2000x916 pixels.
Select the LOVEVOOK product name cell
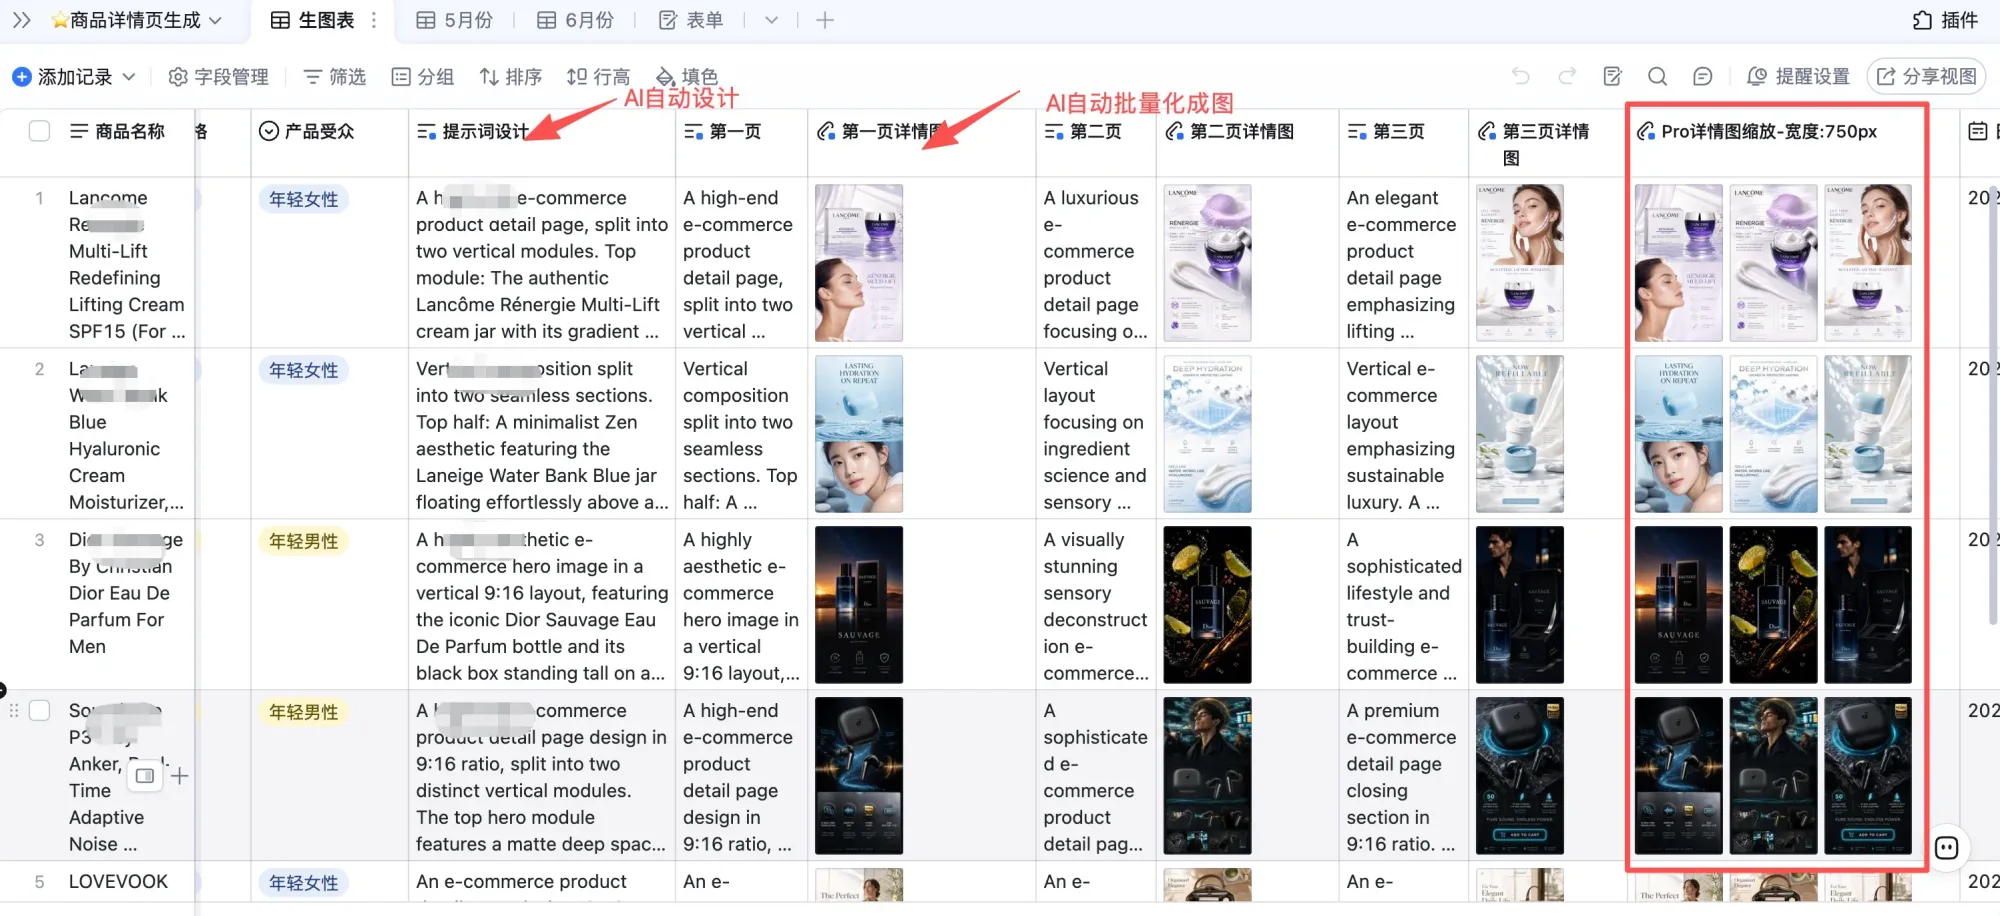click(128, 881)
